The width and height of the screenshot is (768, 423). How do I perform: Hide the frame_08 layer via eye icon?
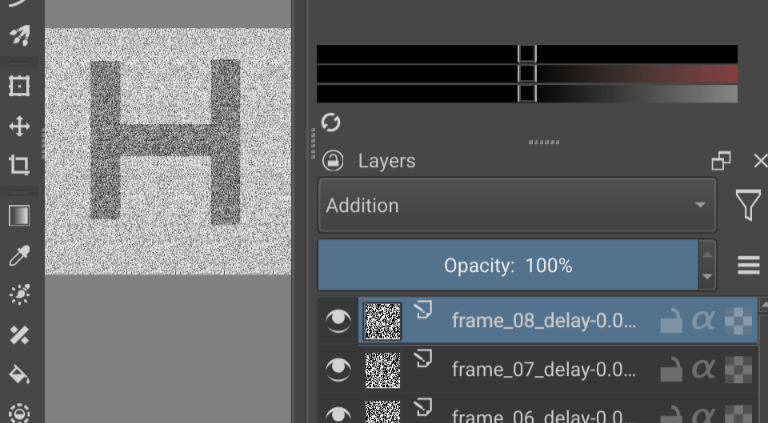[338, 321]
